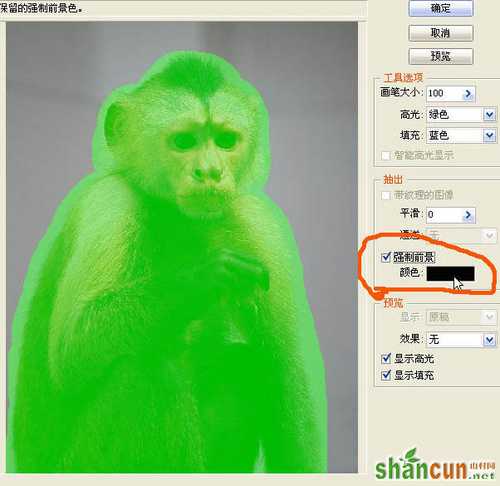Uncheck the 显示填充 checkbox
The width and height of the screenshot is (500, 486).
386,375
